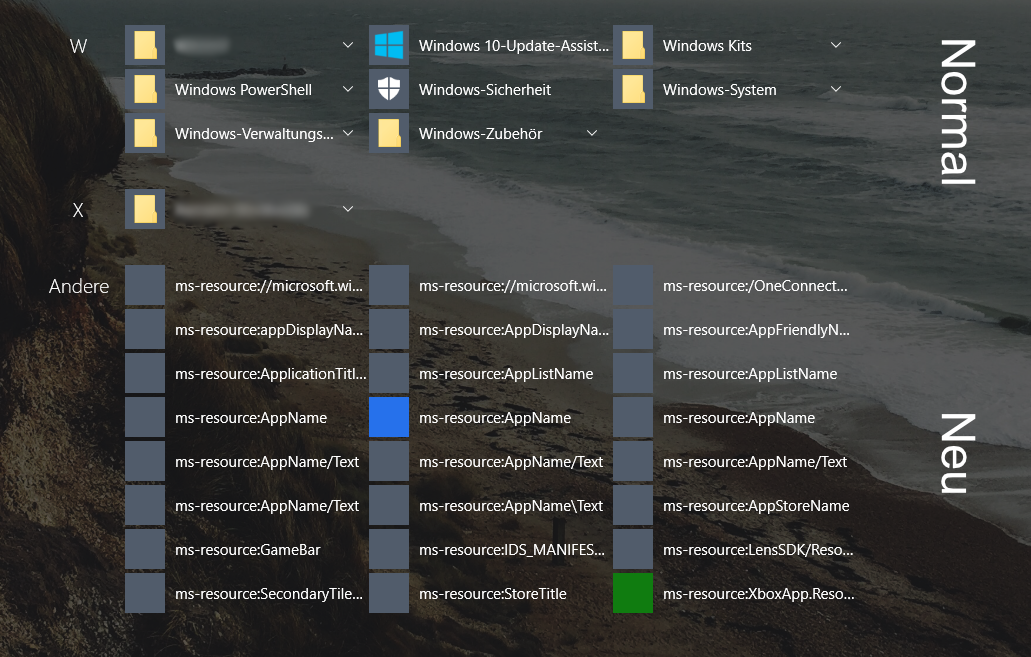Expand the Windows PowerShell folder chevron
The height and width of the screenshot is (657, 1031).
coord(348,89)
